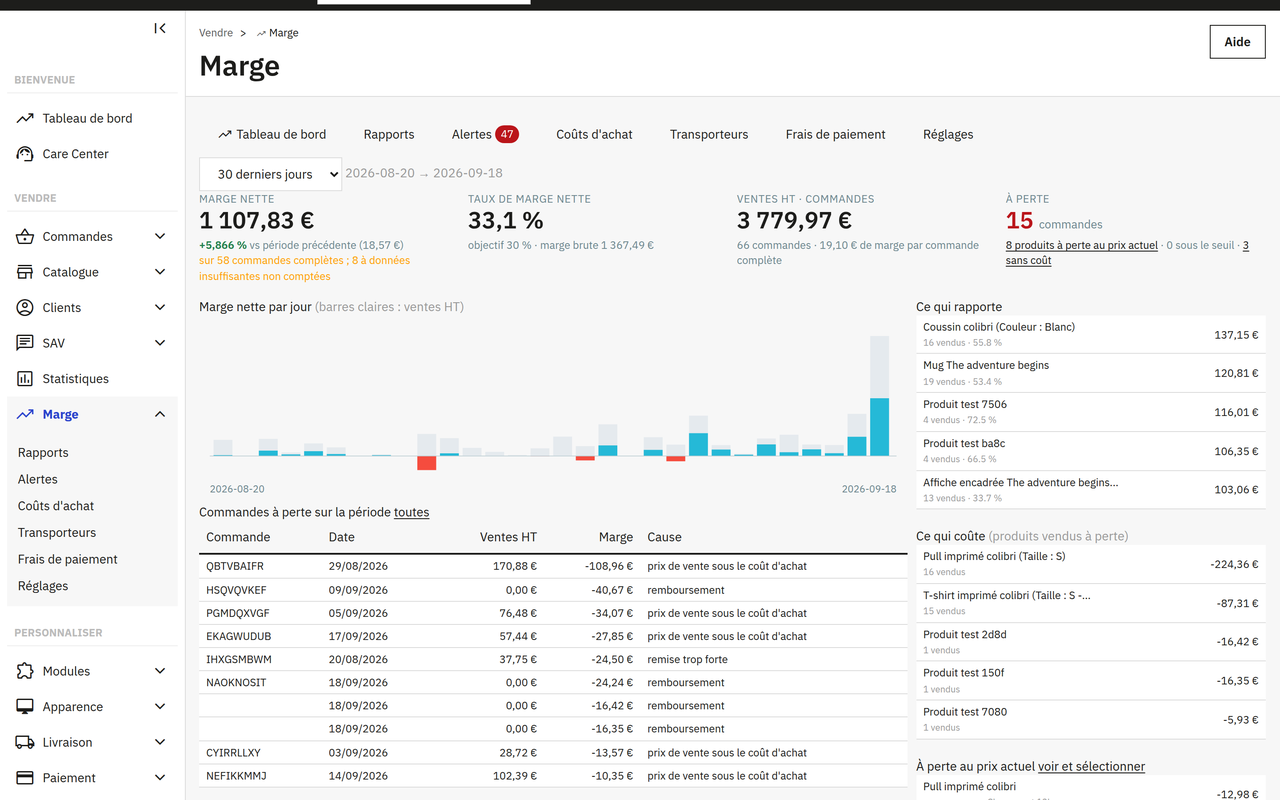Open the Alertes tab with 47 badge
1280x800 pixels.
point(485,134)
